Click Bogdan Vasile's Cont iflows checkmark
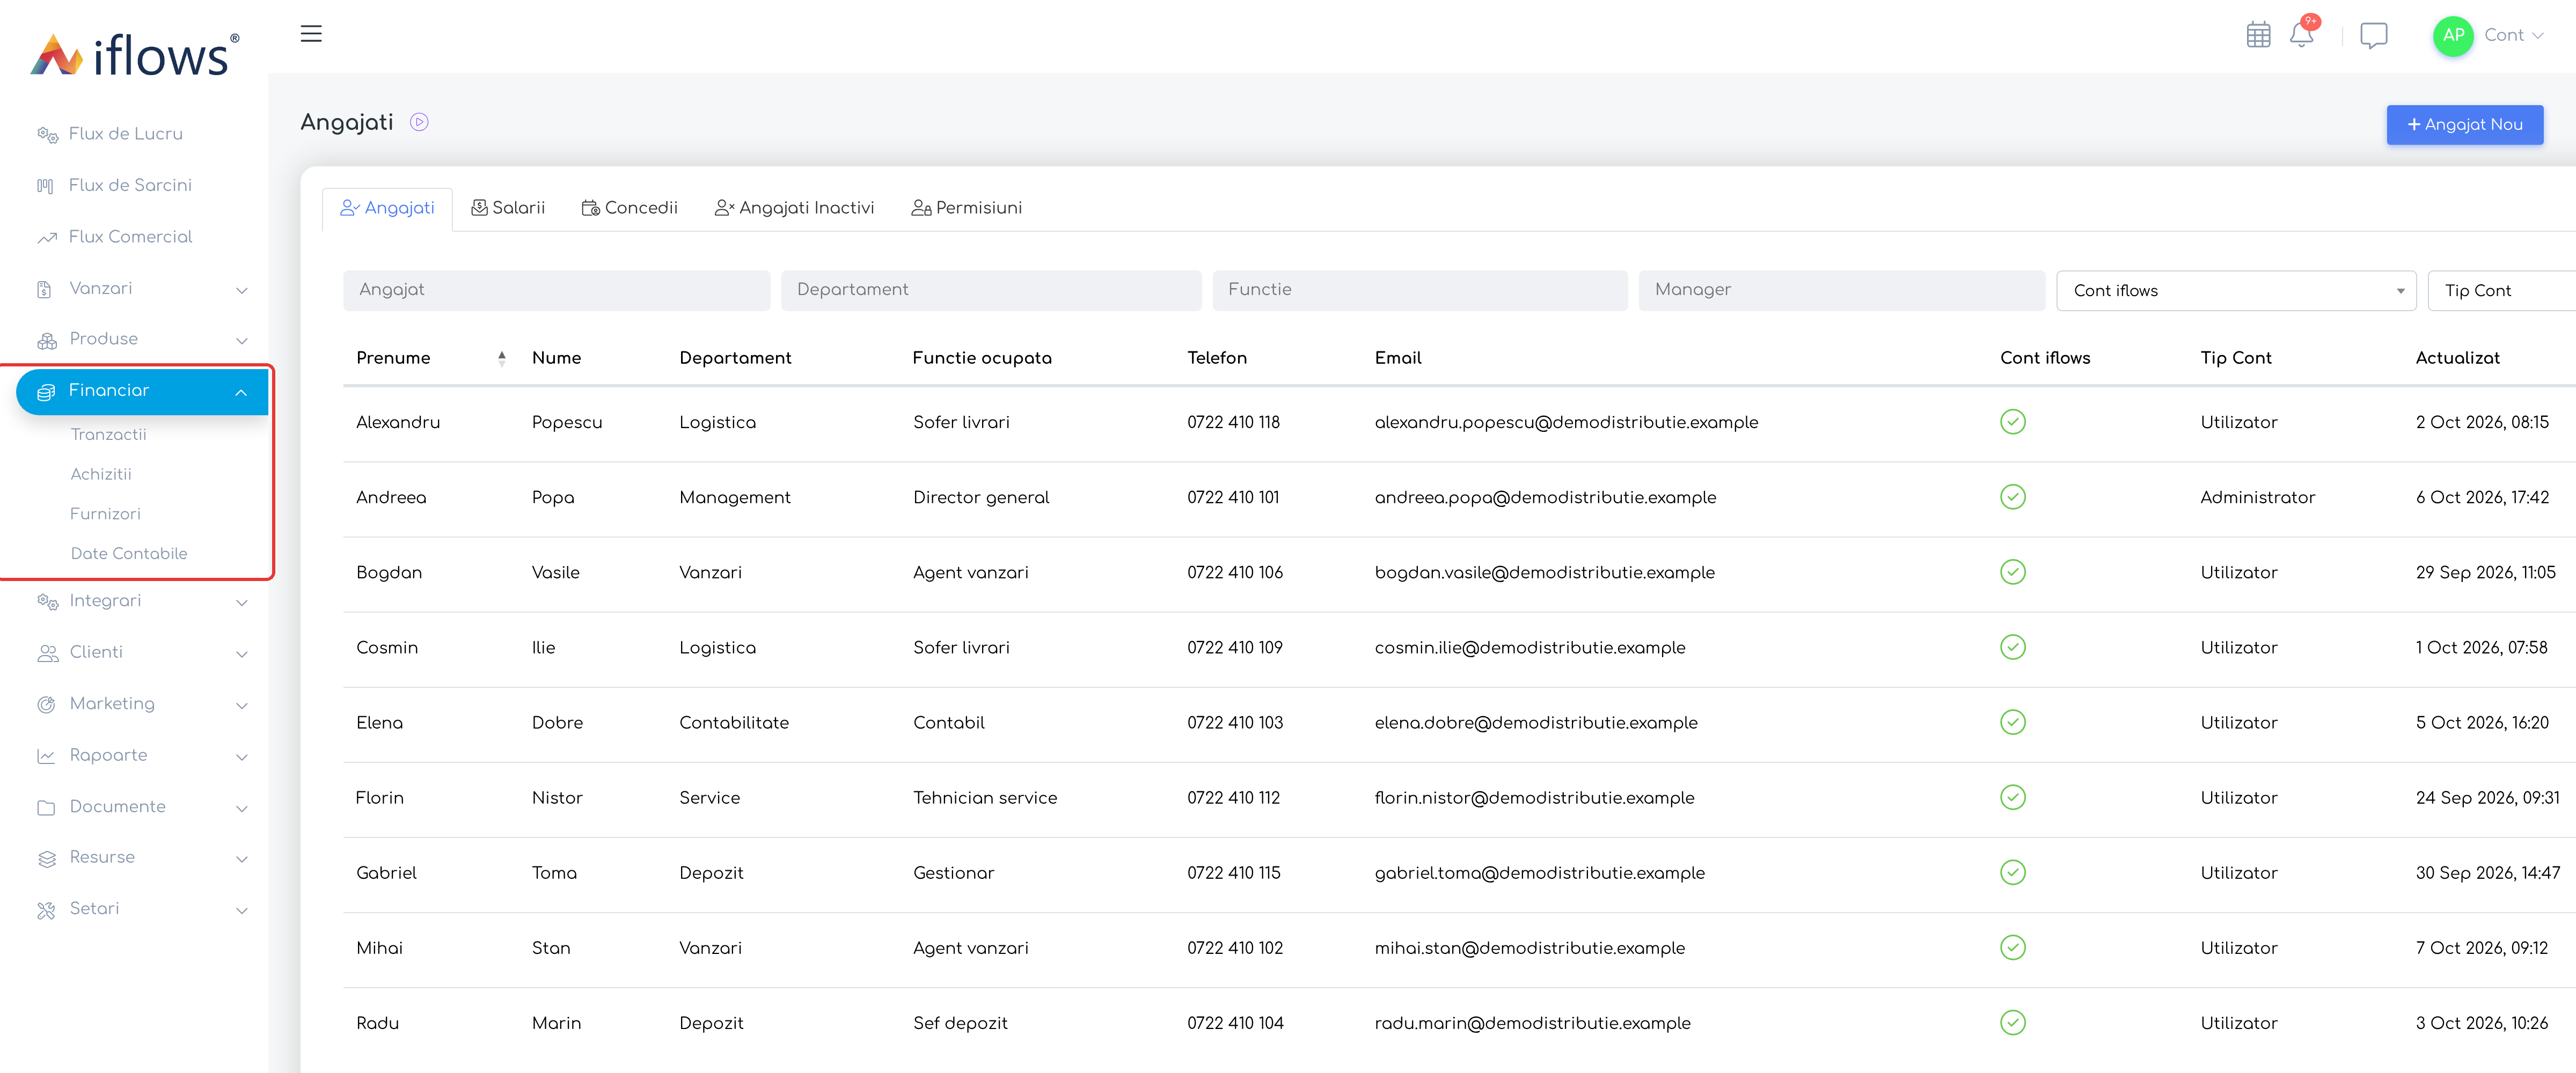The width and height of the screenshot is (2576, 1073). pyautogui.click(x=2012, y=572)
